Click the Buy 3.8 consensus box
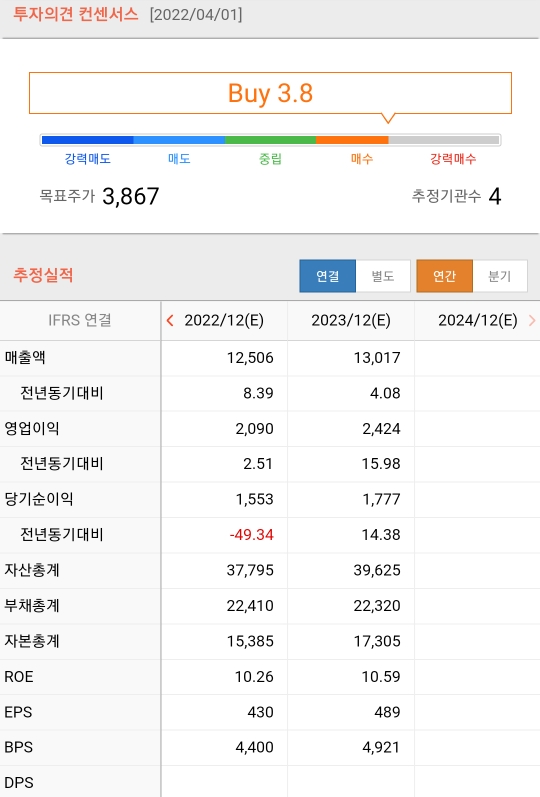Screen dimensions: 540x797 (x=270, y=93)
